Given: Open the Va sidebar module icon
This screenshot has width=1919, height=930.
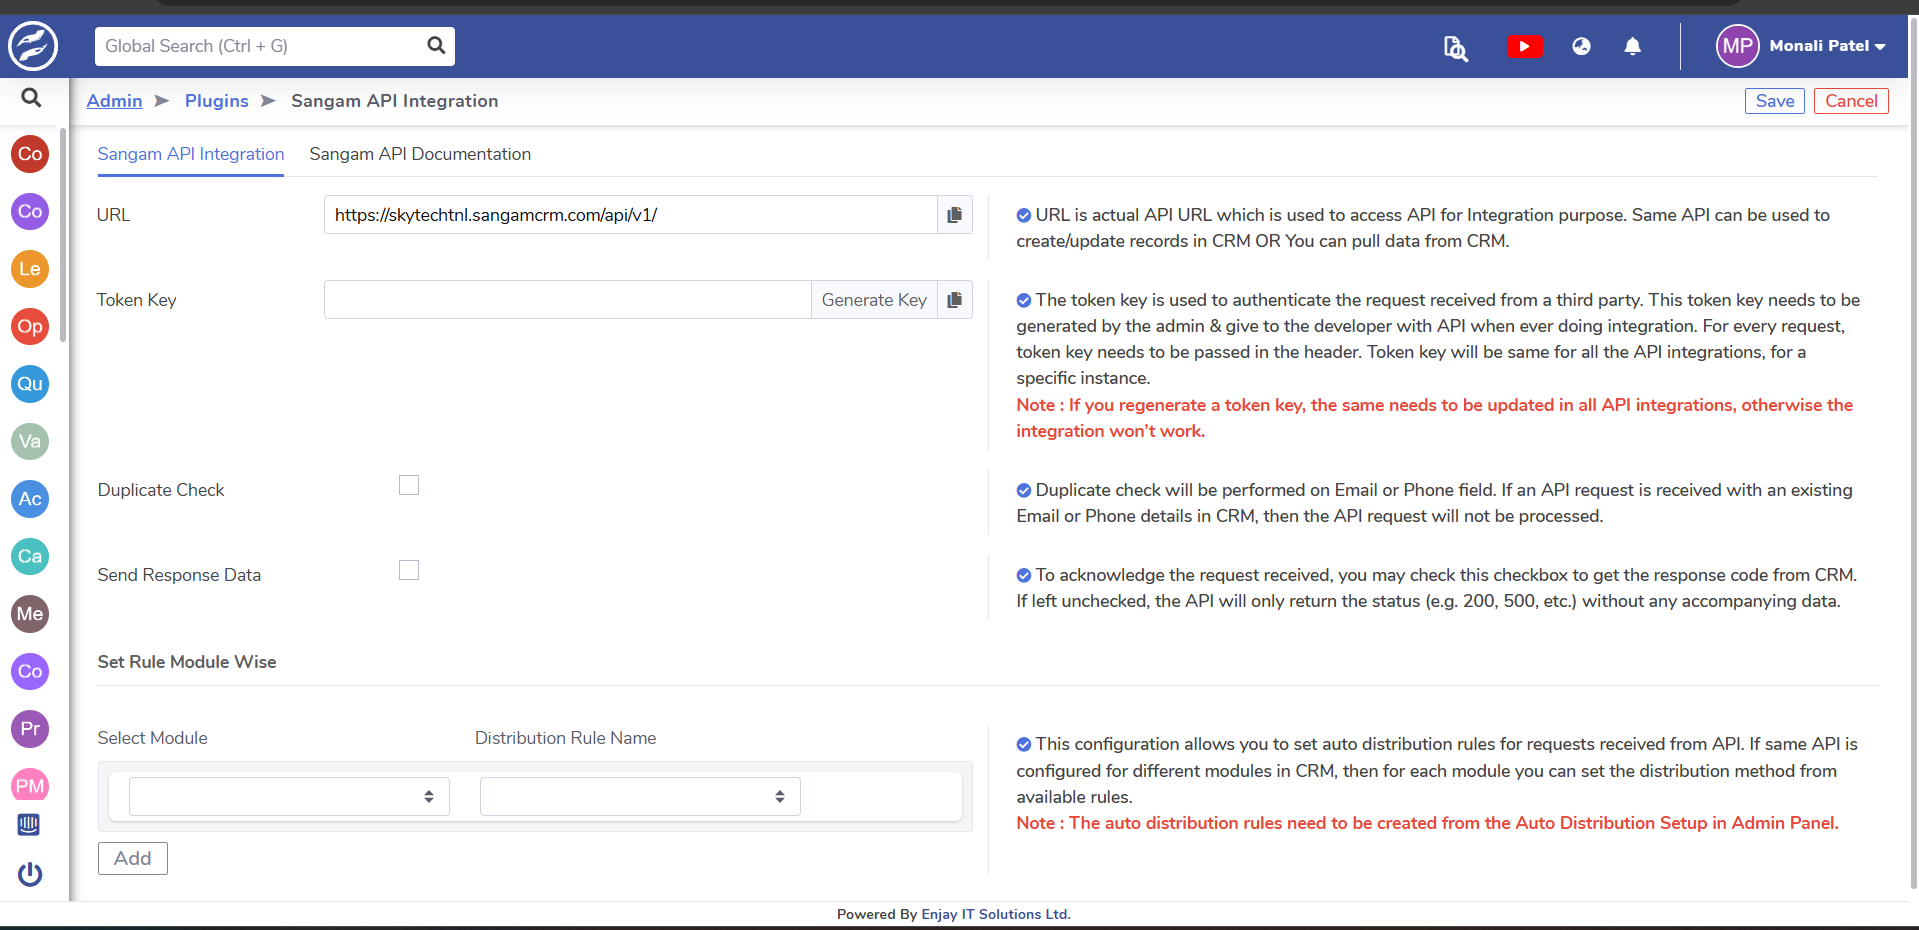Looking at the screenshot, I should (x=30, y=441).
